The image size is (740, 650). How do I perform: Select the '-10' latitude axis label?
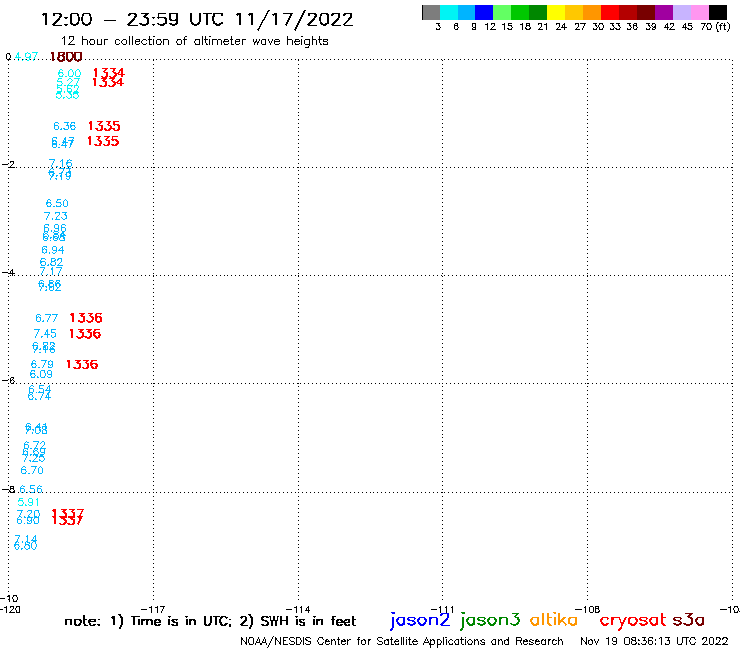tap(9, 599)
